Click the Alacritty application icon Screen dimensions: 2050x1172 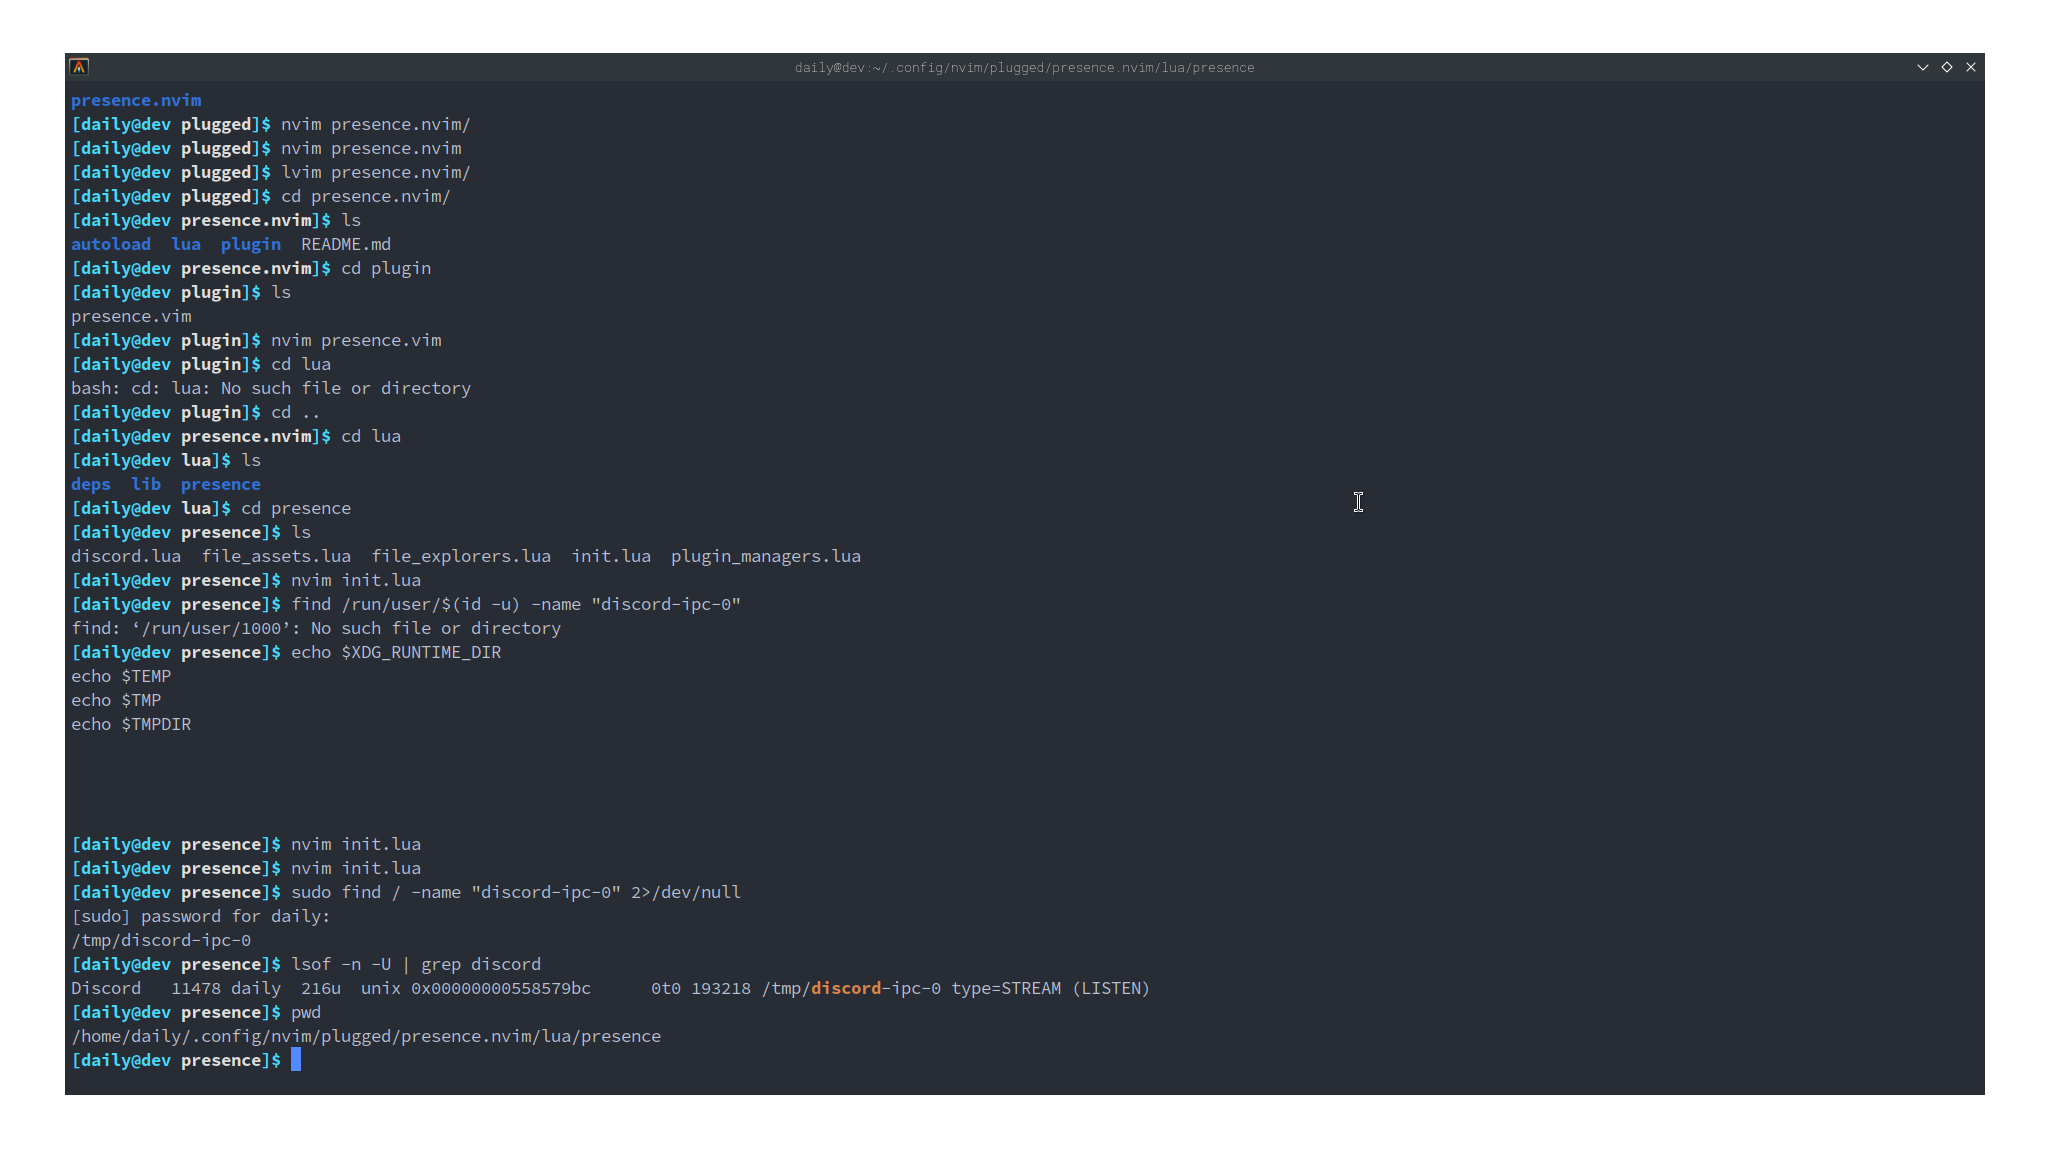tap(79, 66)
